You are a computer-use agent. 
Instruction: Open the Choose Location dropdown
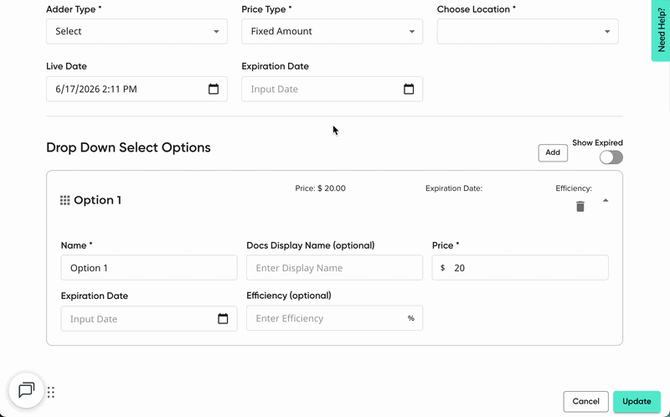coord(527,31)
